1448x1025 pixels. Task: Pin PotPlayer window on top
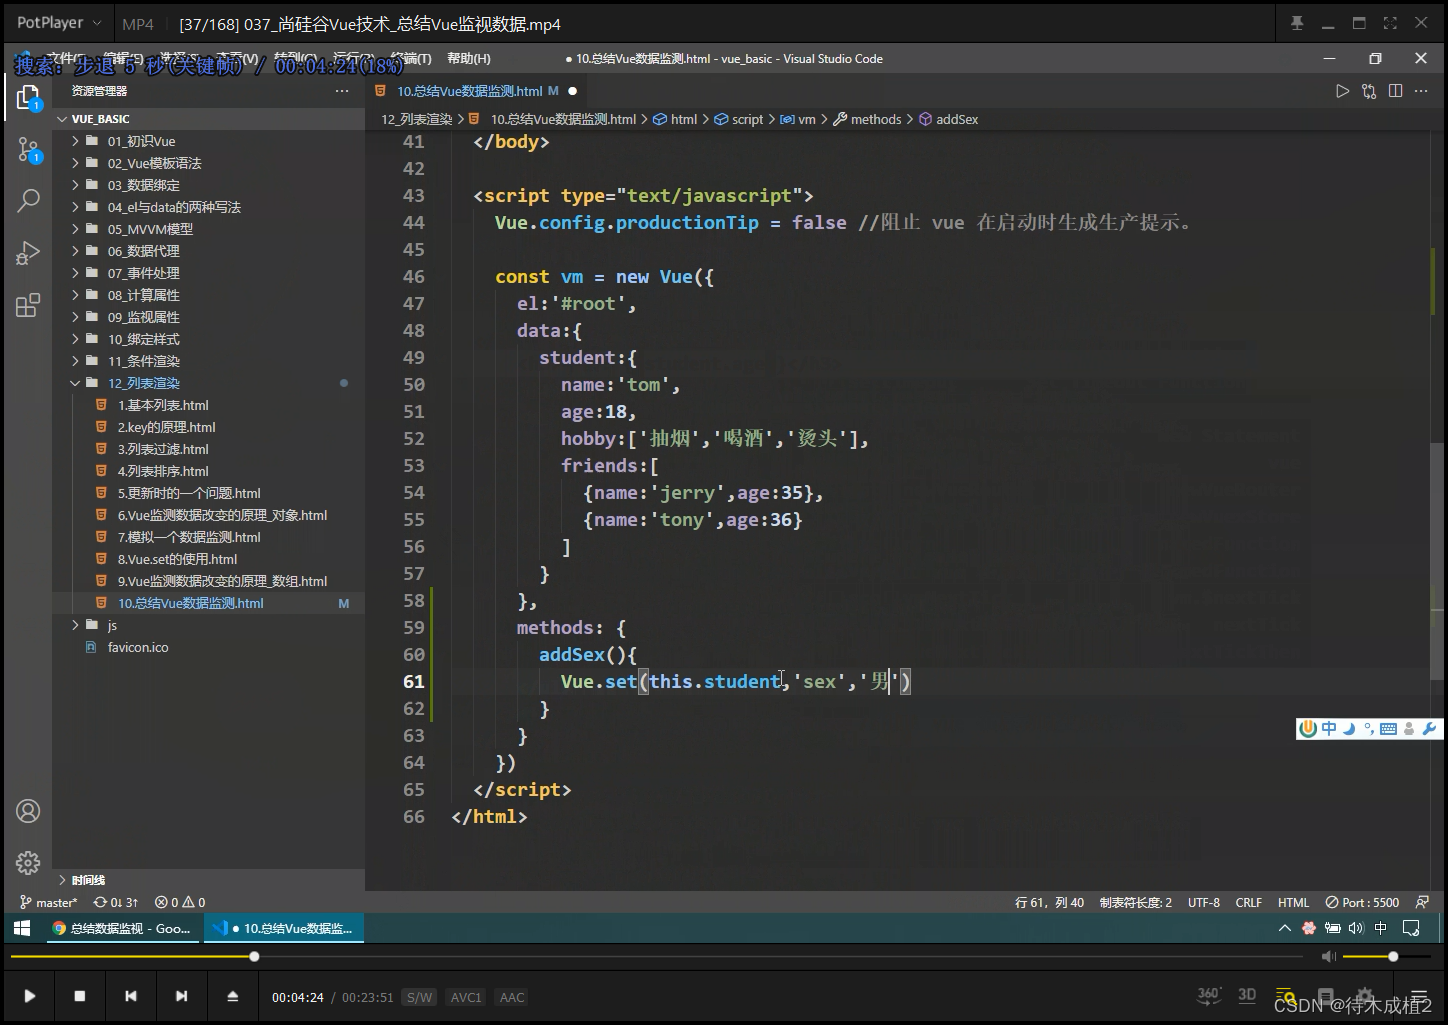[x=1297, y=23]
